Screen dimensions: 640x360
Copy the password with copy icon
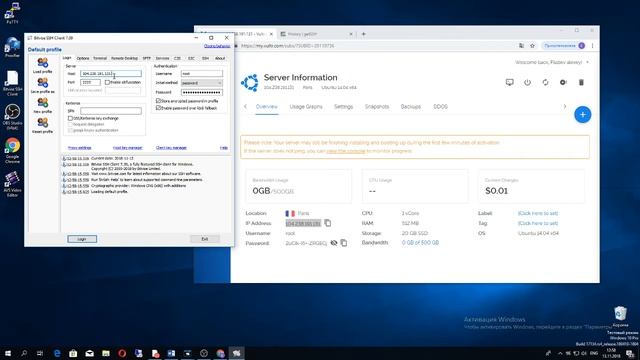tap(344, 243)
